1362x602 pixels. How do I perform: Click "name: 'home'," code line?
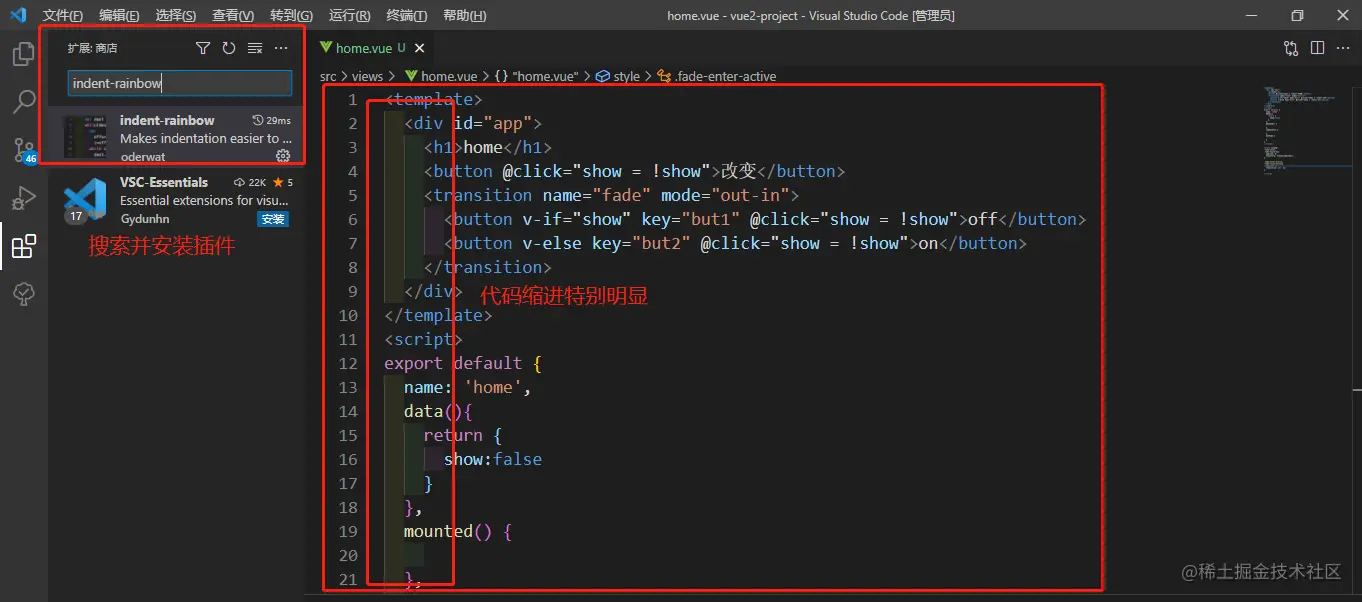(468, 387)
